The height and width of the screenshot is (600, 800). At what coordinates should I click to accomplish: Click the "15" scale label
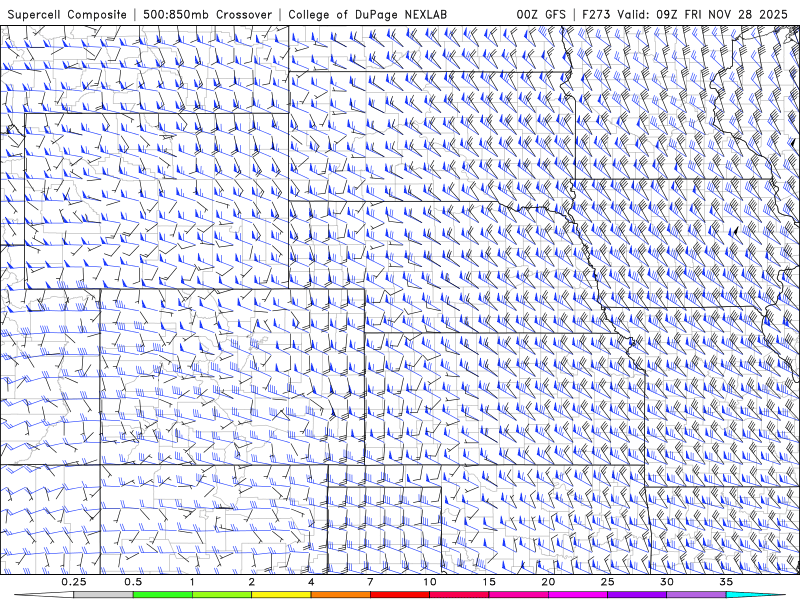(x=489, y=582)
